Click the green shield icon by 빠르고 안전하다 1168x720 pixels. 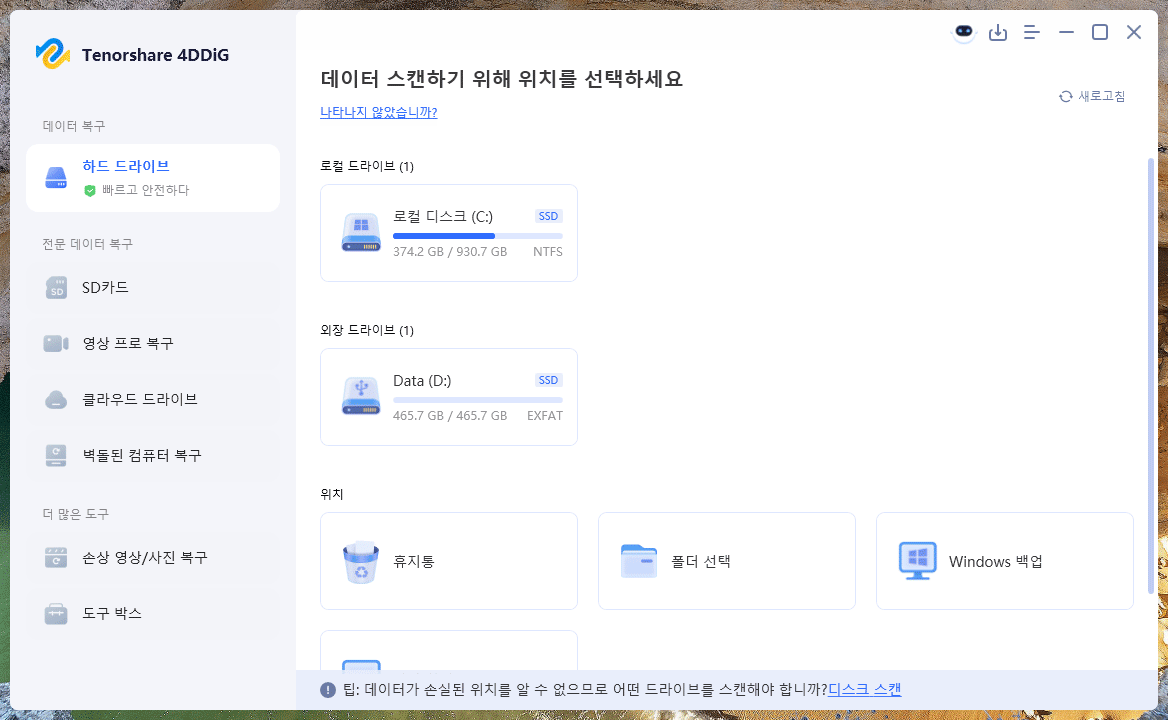tap(90, 191)
